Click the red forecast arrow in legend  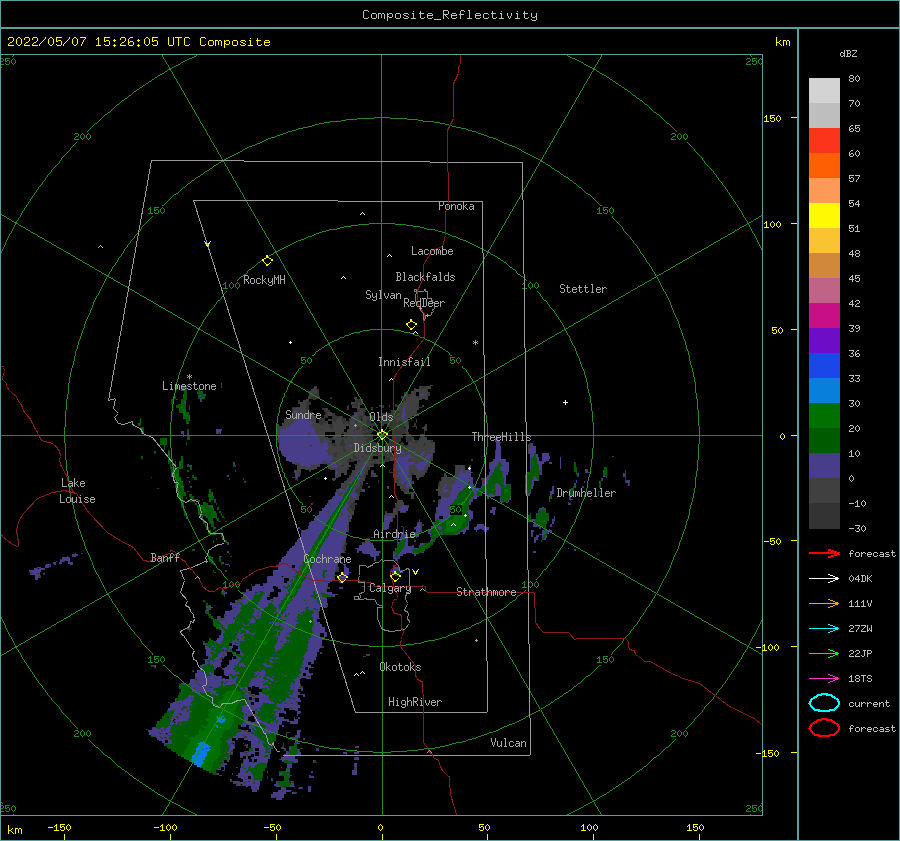(x=824, y=553)
